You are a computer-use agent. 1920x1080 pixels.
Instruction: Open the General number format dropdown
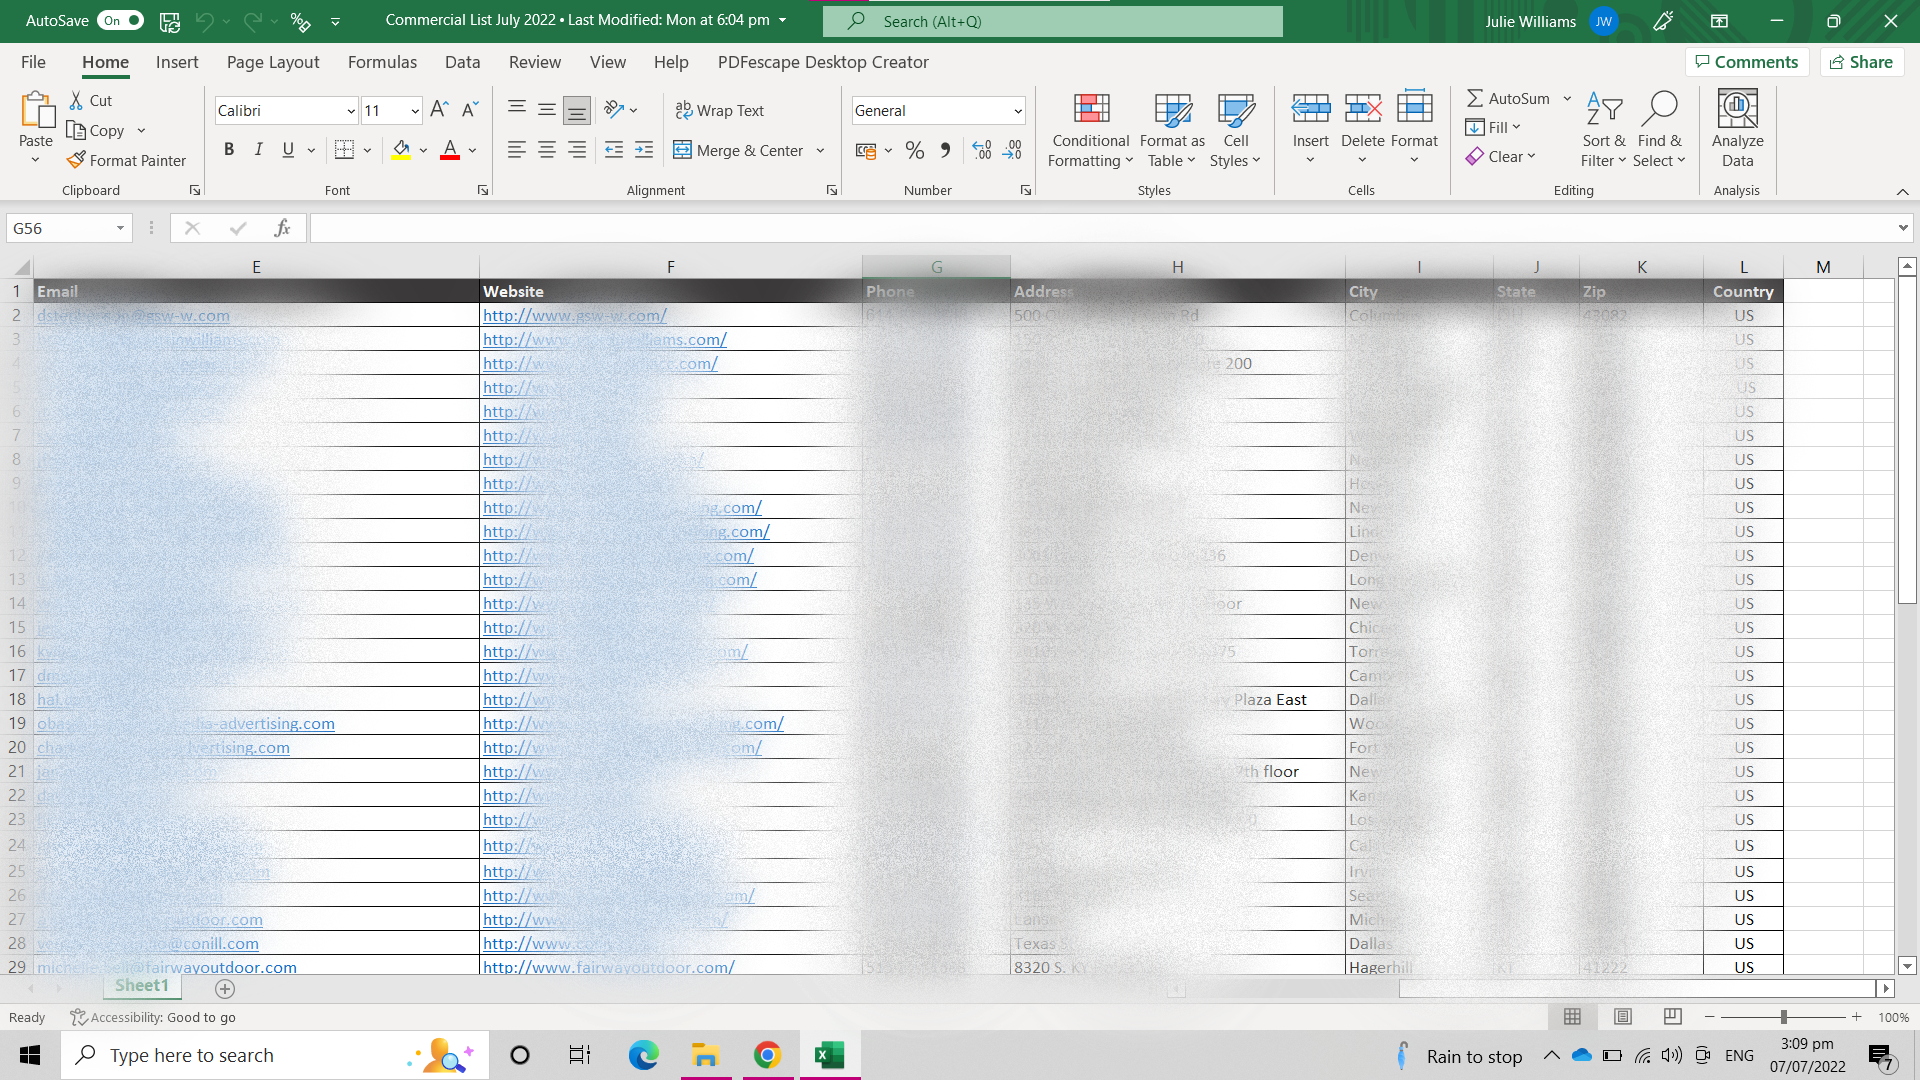click(1018, 111)
